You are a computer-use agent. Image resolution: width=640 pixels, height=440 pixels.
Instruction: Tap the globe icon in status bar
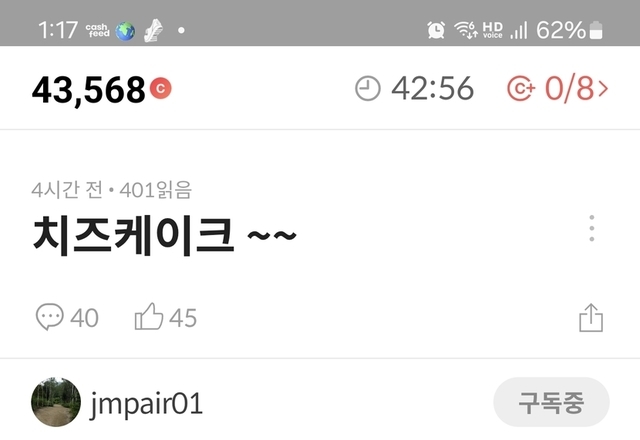(125, 31)
